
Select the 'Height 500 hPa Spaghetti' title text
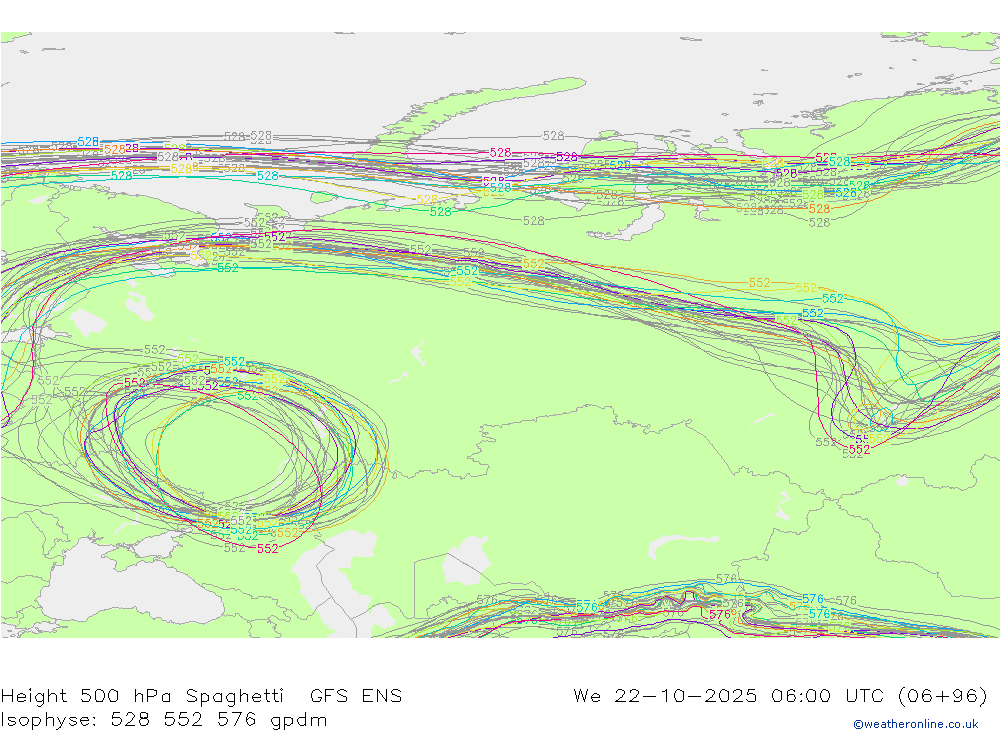(142, 695)
